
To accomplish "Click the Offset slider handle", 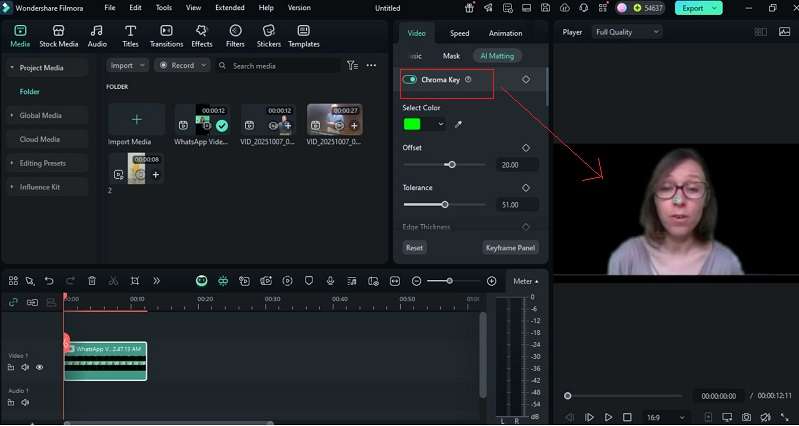I will pos(451,165).
